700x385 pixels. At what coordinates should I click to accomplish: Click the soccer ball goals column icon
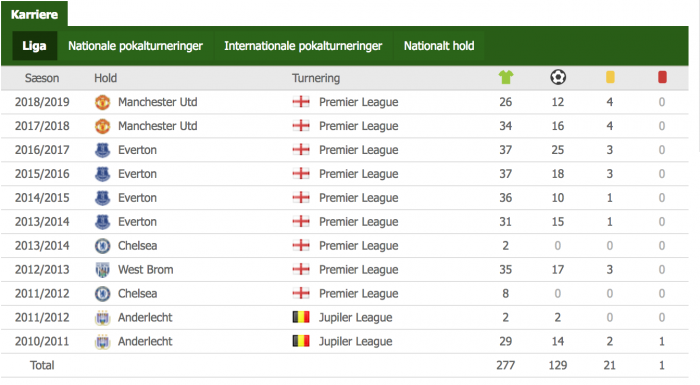[558, 77]
